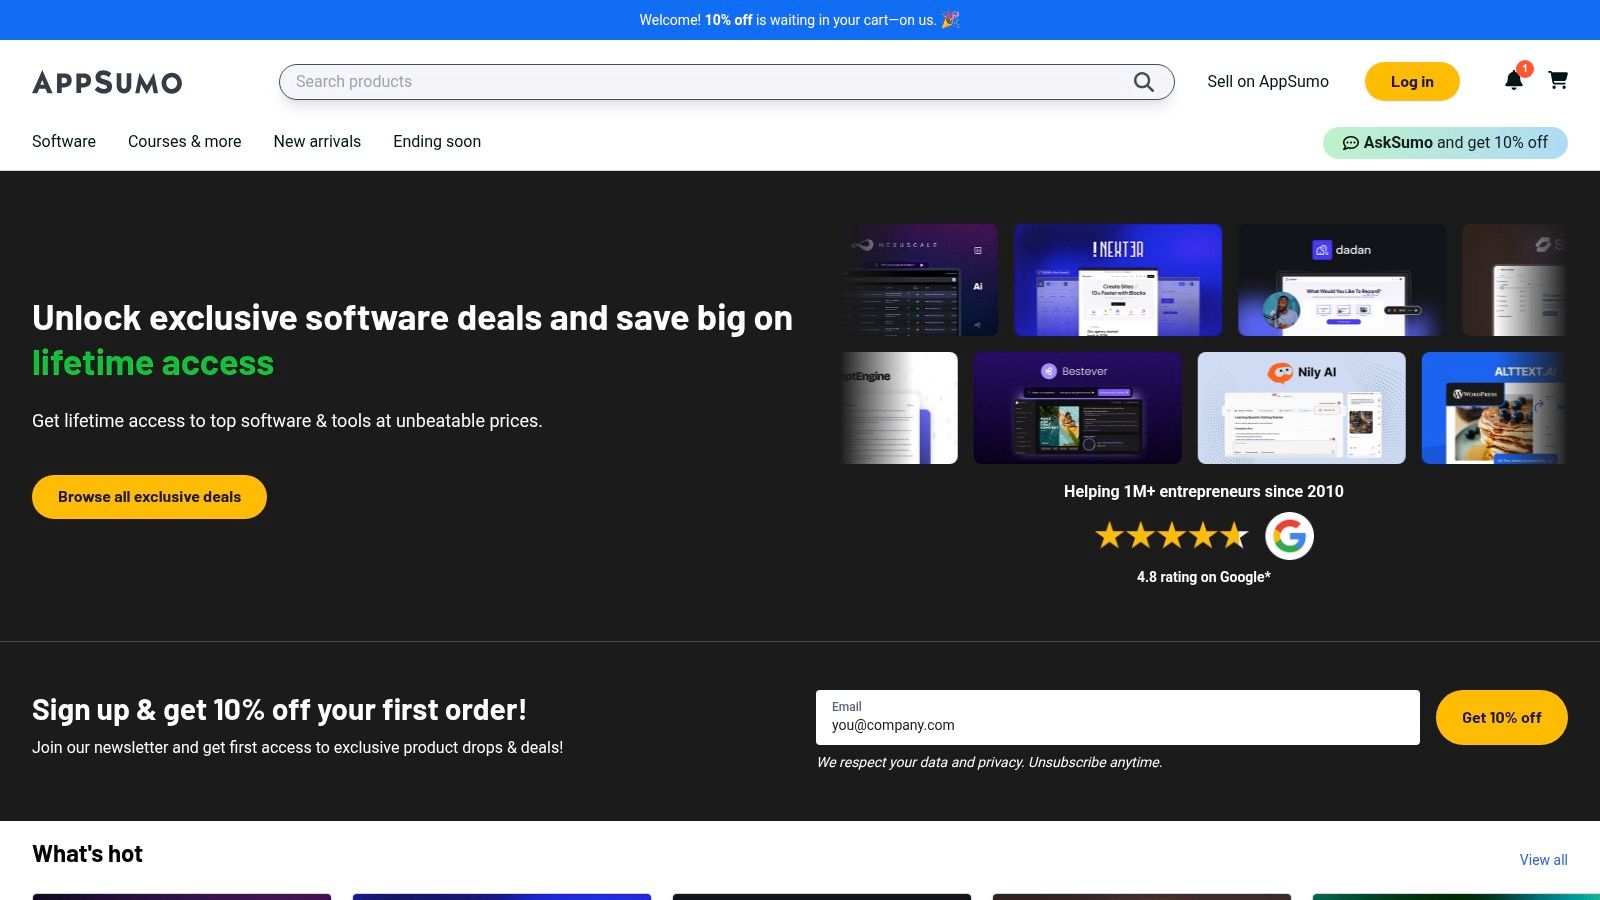The height and width of the screenshot is (900, 1600).
Task: Click View all in What's hot
Action: pyautogui.click(x=1544, y=860)
